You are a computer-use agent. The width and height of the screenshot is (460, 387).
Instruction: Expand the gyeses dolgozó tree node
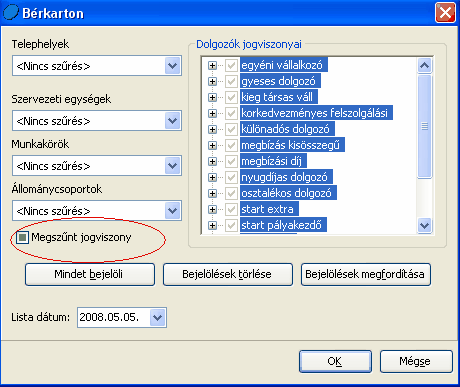tap(212, 81)
